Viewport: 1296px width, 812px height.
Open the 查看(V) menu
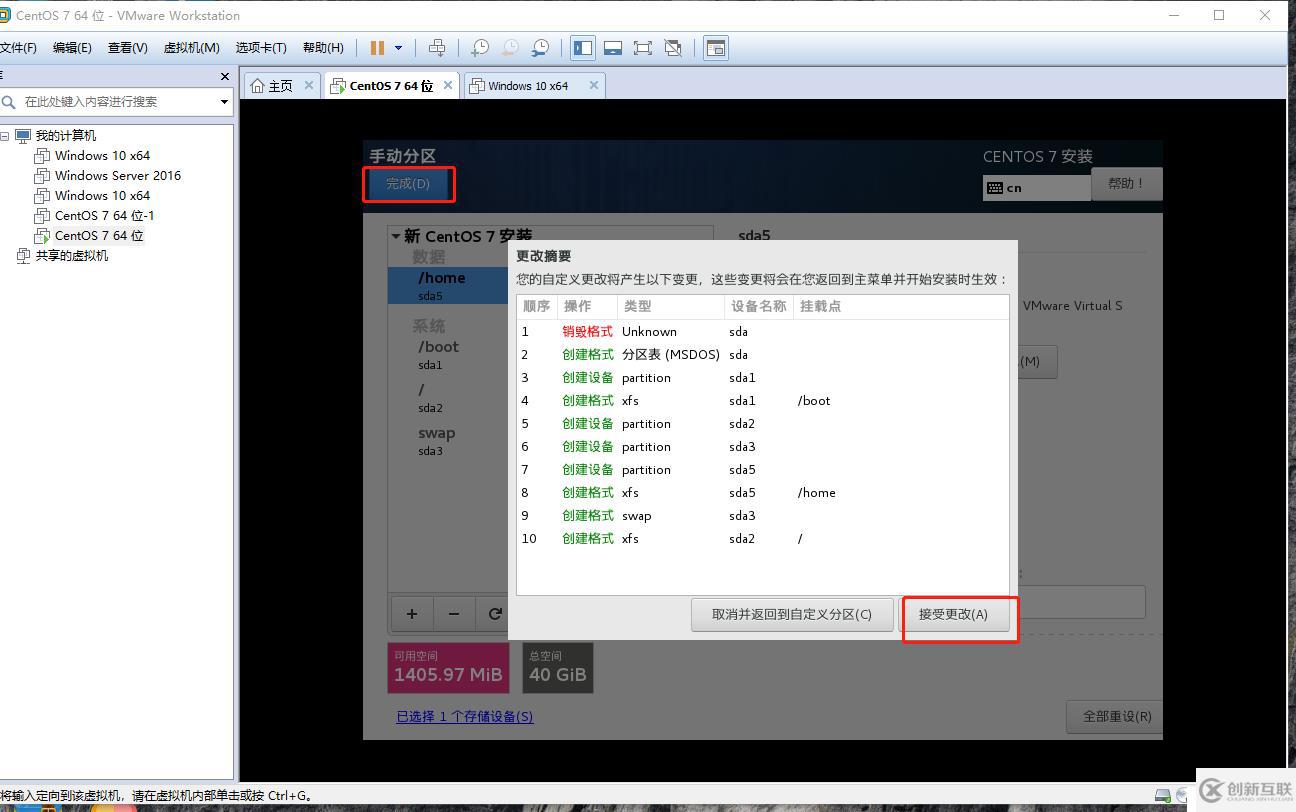128,47
